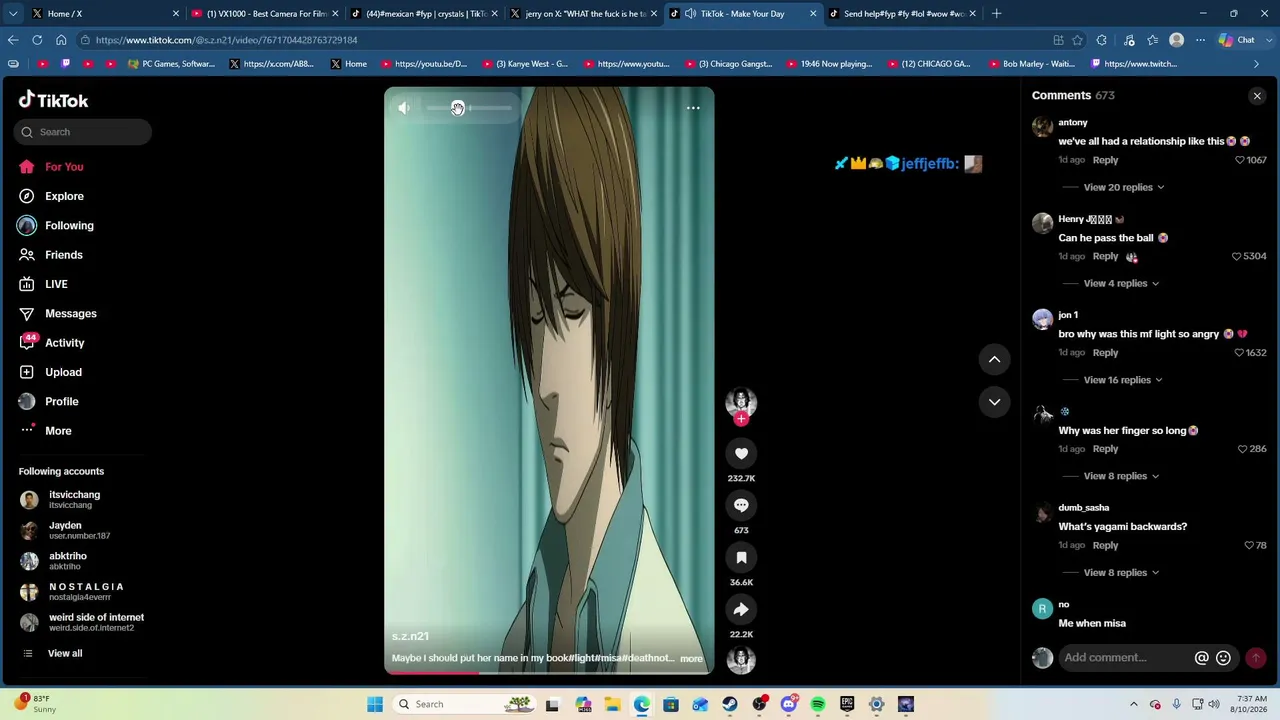Reload the page in the browser
Image resolution: width=1280 pixels, height=720 pixels.
coord(37,40)
